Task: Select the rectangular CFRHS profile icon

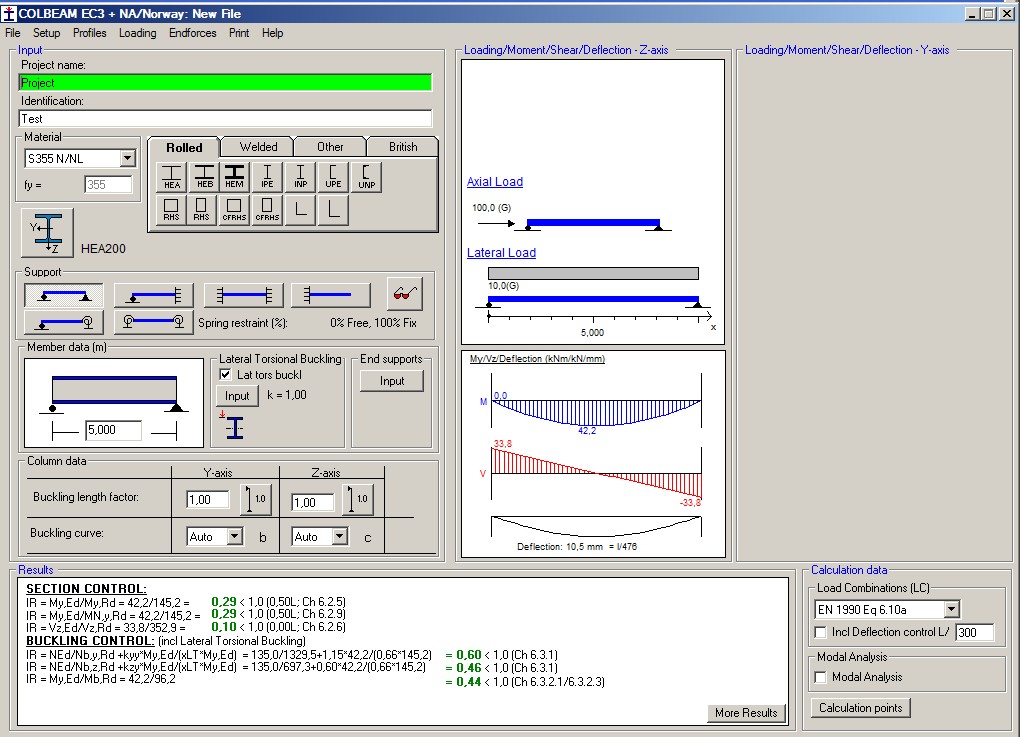Action: point(267,210)
